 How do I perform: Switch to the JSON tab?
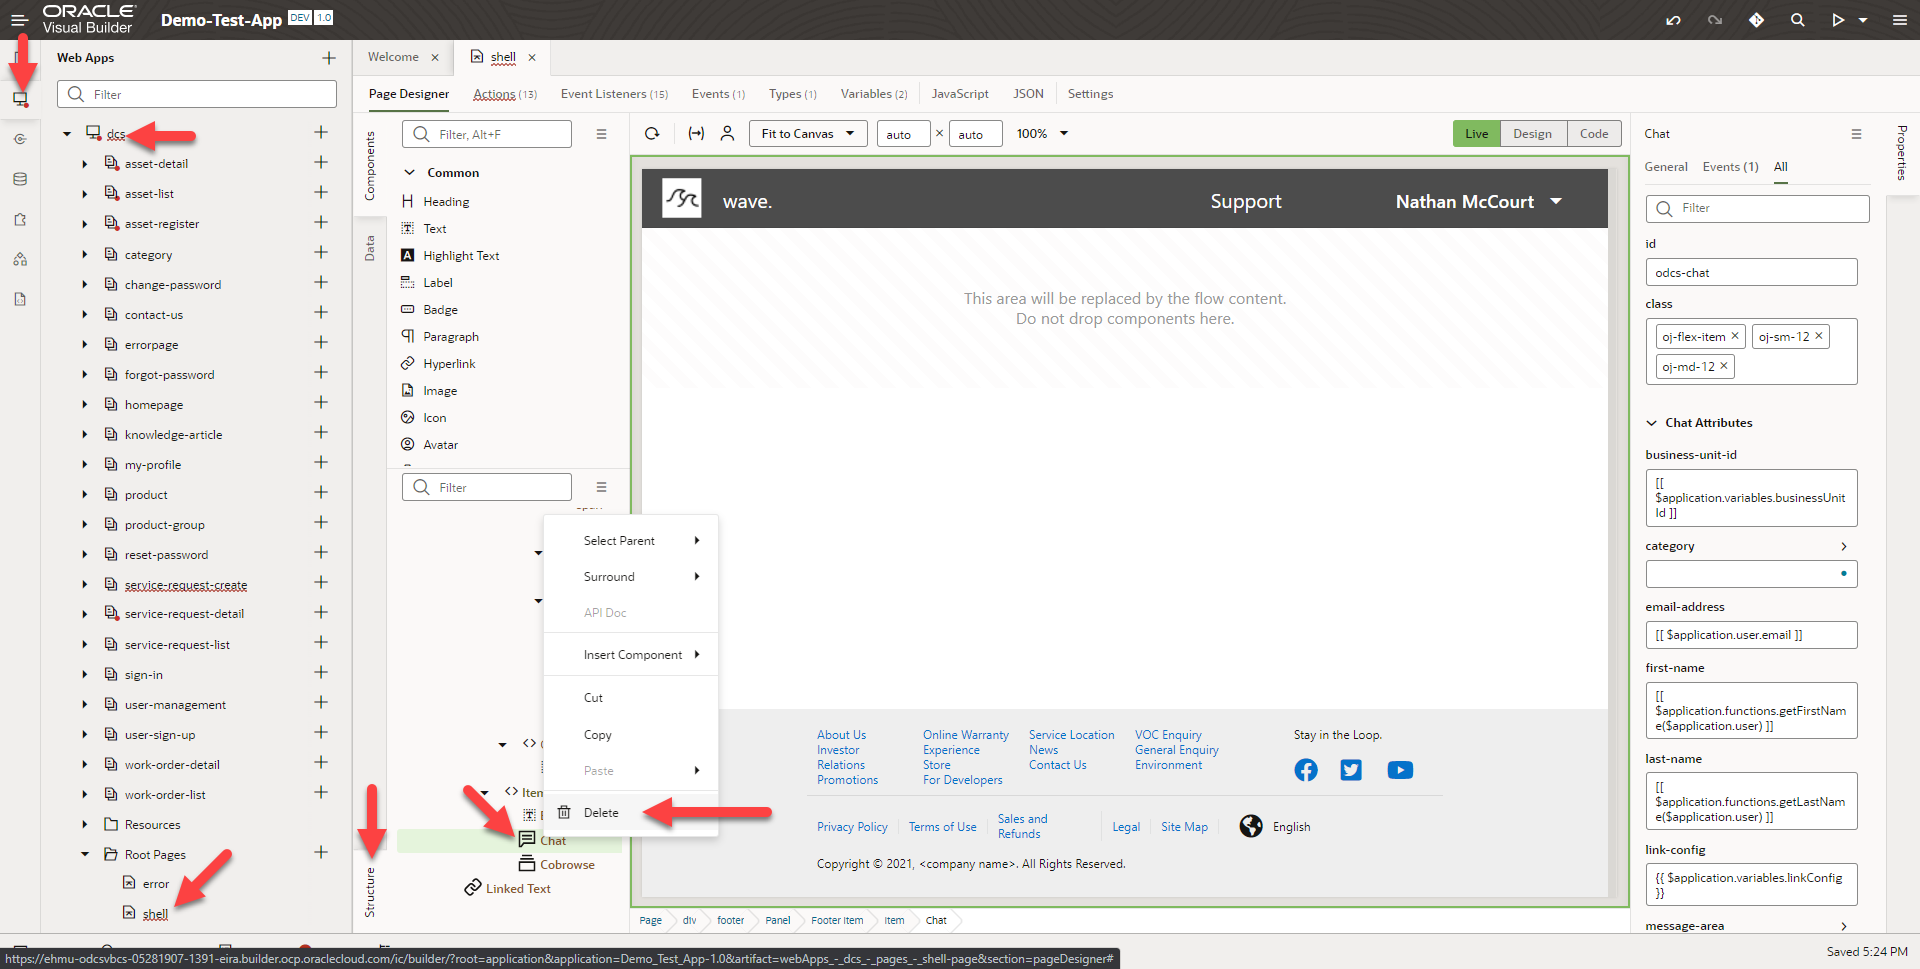pos(1028,93)
